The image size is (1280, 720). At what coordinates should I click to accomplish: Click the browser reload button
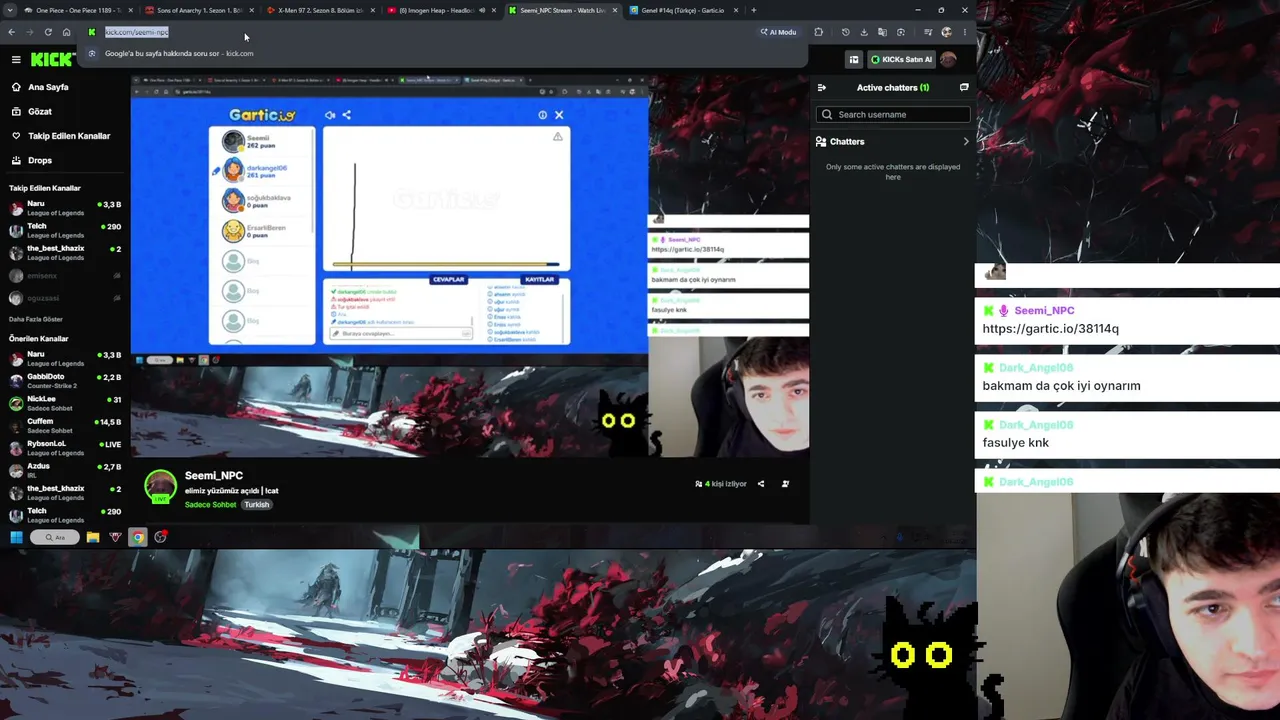tap(48, 32)
